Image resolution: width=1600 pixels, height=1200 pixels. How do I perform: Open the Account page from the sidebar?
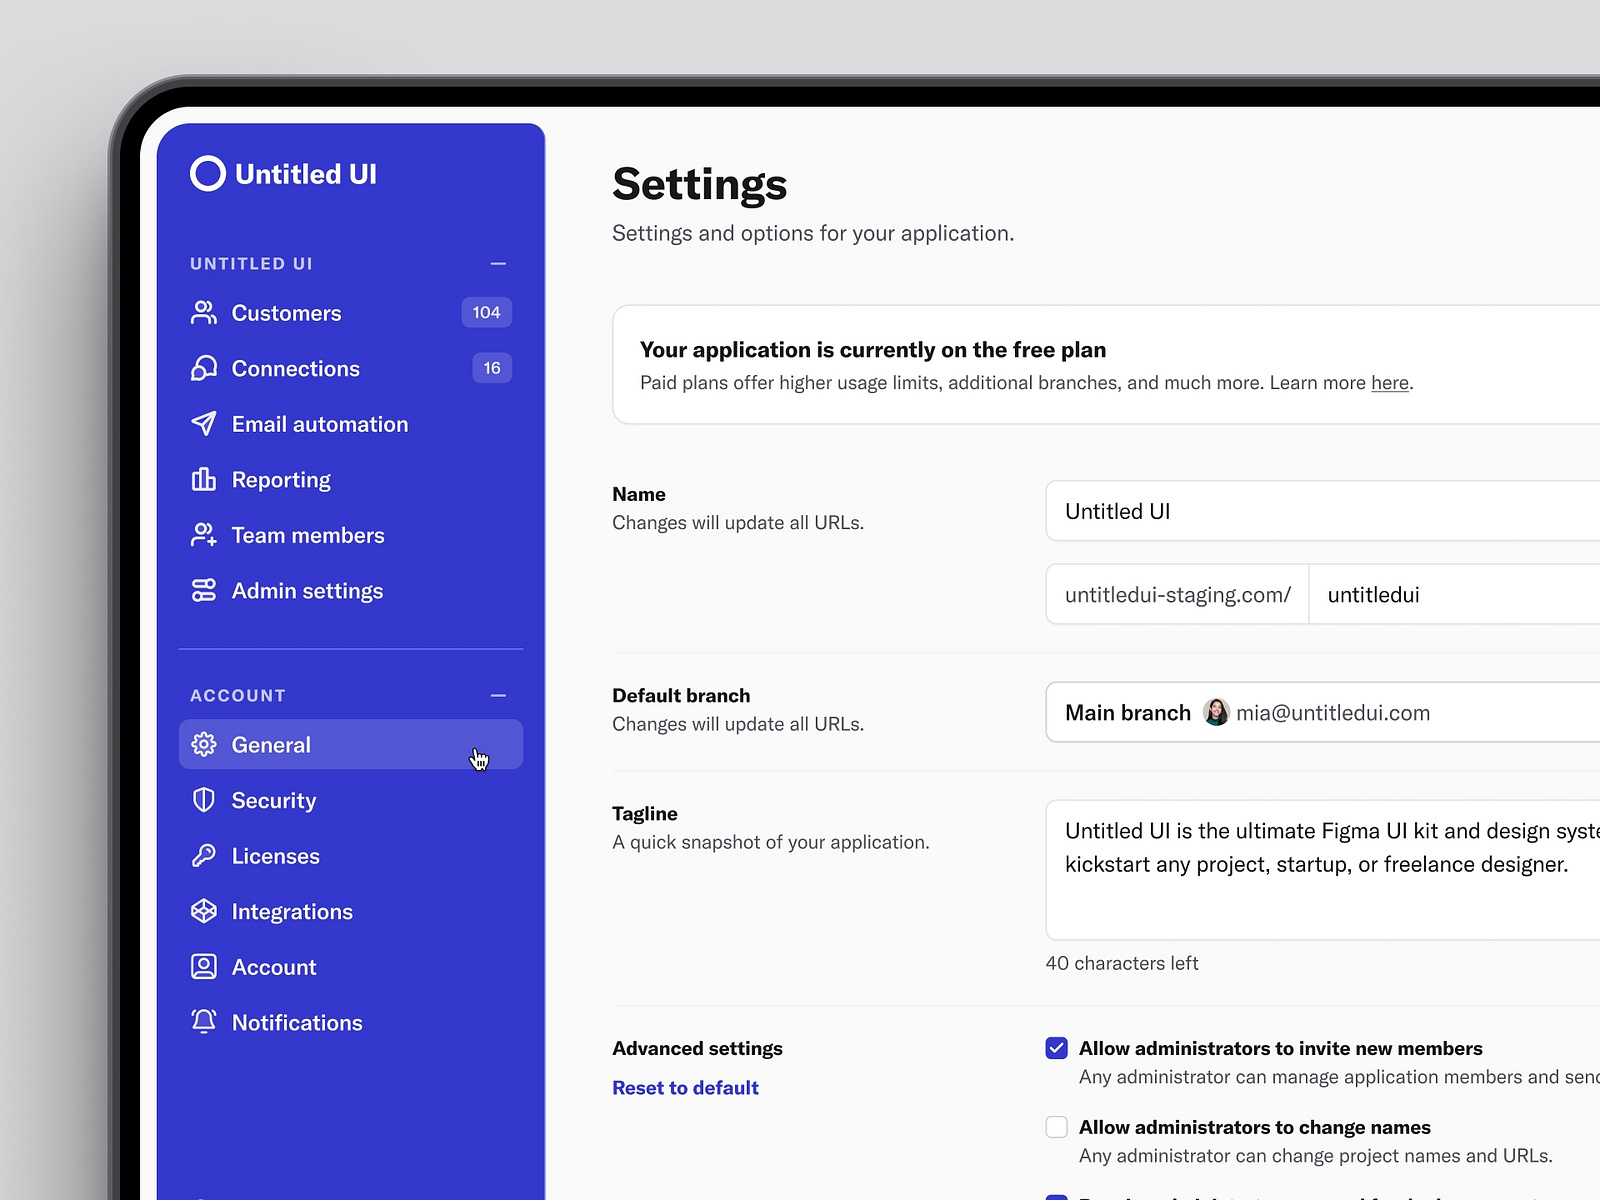point(274,967)
